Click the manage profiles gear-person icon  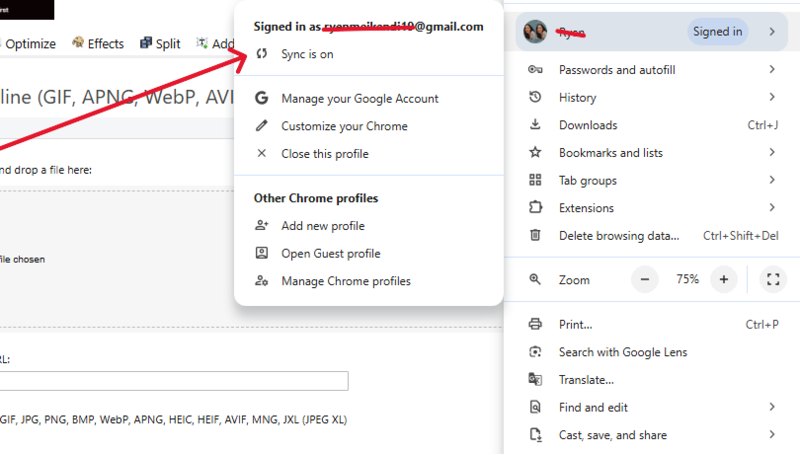[x=262, y=281]
